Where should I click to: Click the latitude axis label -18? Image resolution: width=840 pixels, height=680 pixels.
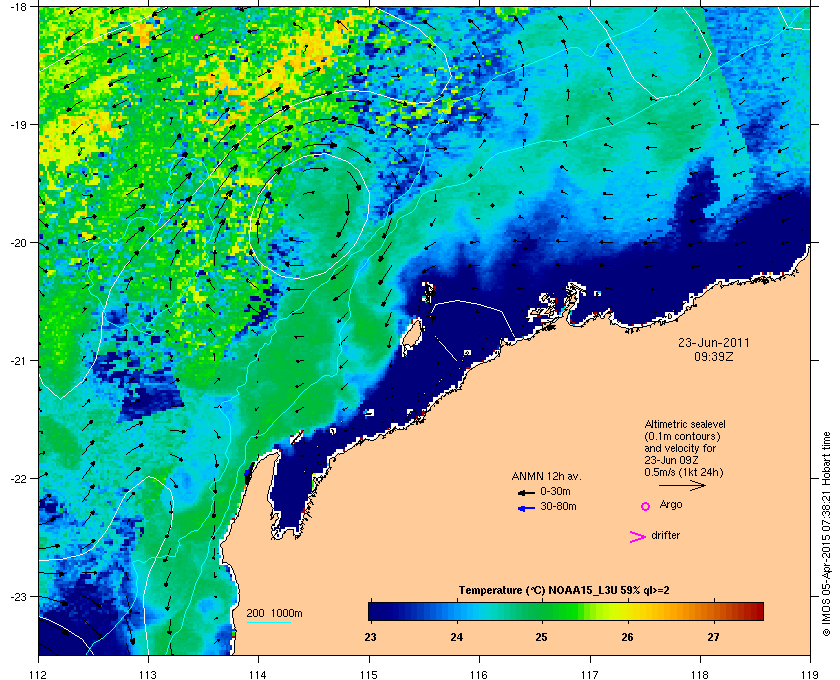pos(18,7)
